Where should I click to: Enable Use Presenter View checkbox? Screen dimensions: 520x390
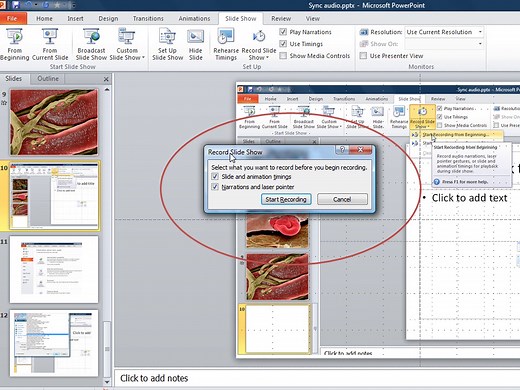click(363, 56)
